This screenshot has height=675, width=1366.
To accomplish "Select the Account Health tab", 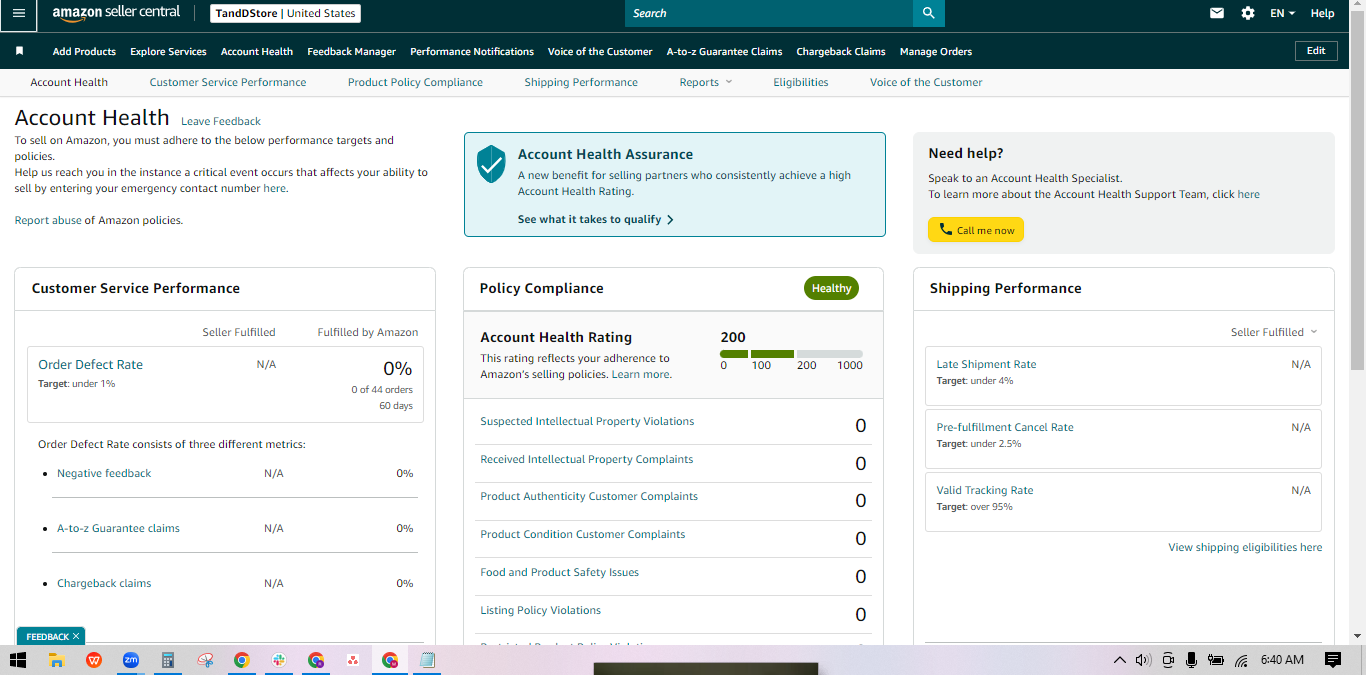I will click(69, 82).
